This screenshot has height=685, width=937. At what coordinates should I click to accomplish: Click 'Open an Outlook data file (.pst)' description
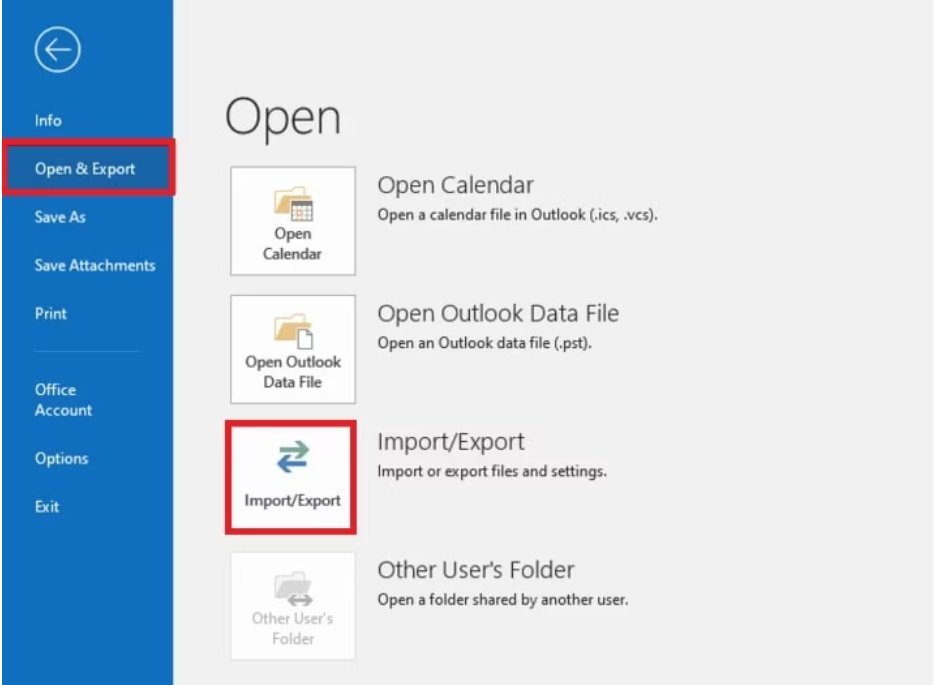coord(483,343)
